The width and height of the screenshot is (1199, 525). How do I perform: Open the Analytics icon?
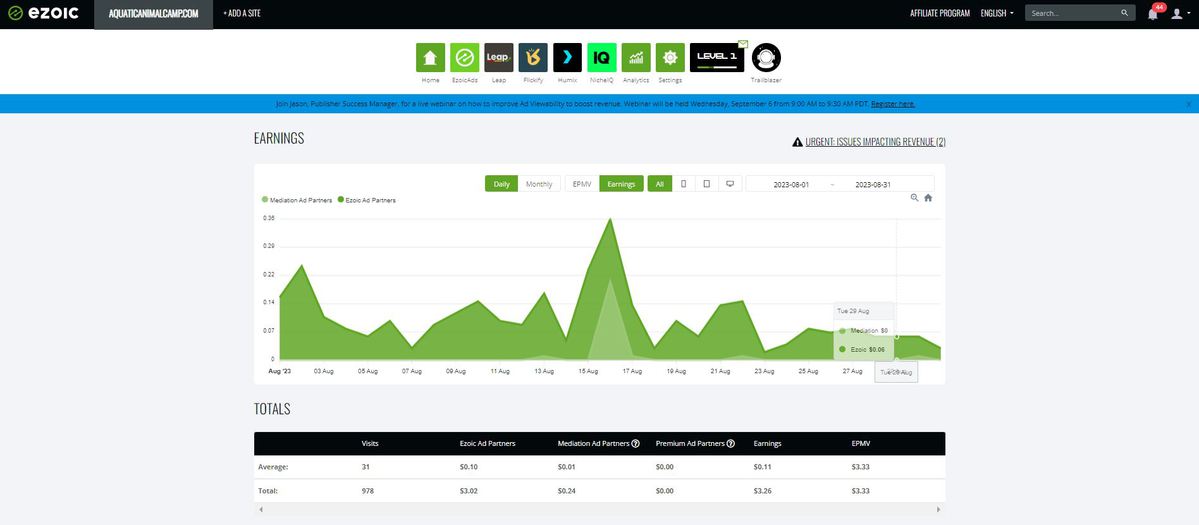[x=636, y=57]
